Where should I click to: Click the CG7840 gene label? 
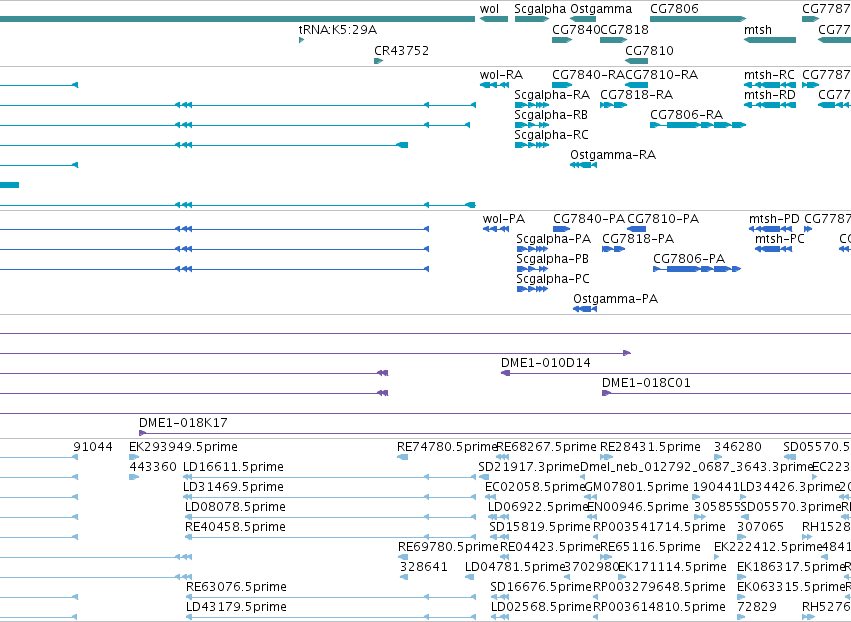(576, 29)
